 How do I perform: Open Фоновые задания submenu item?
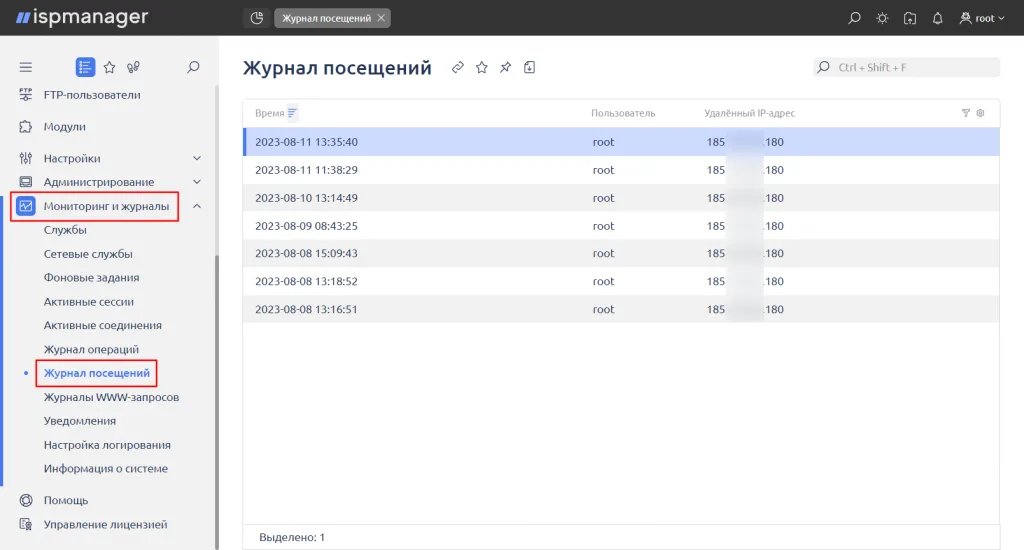[91, 278]
